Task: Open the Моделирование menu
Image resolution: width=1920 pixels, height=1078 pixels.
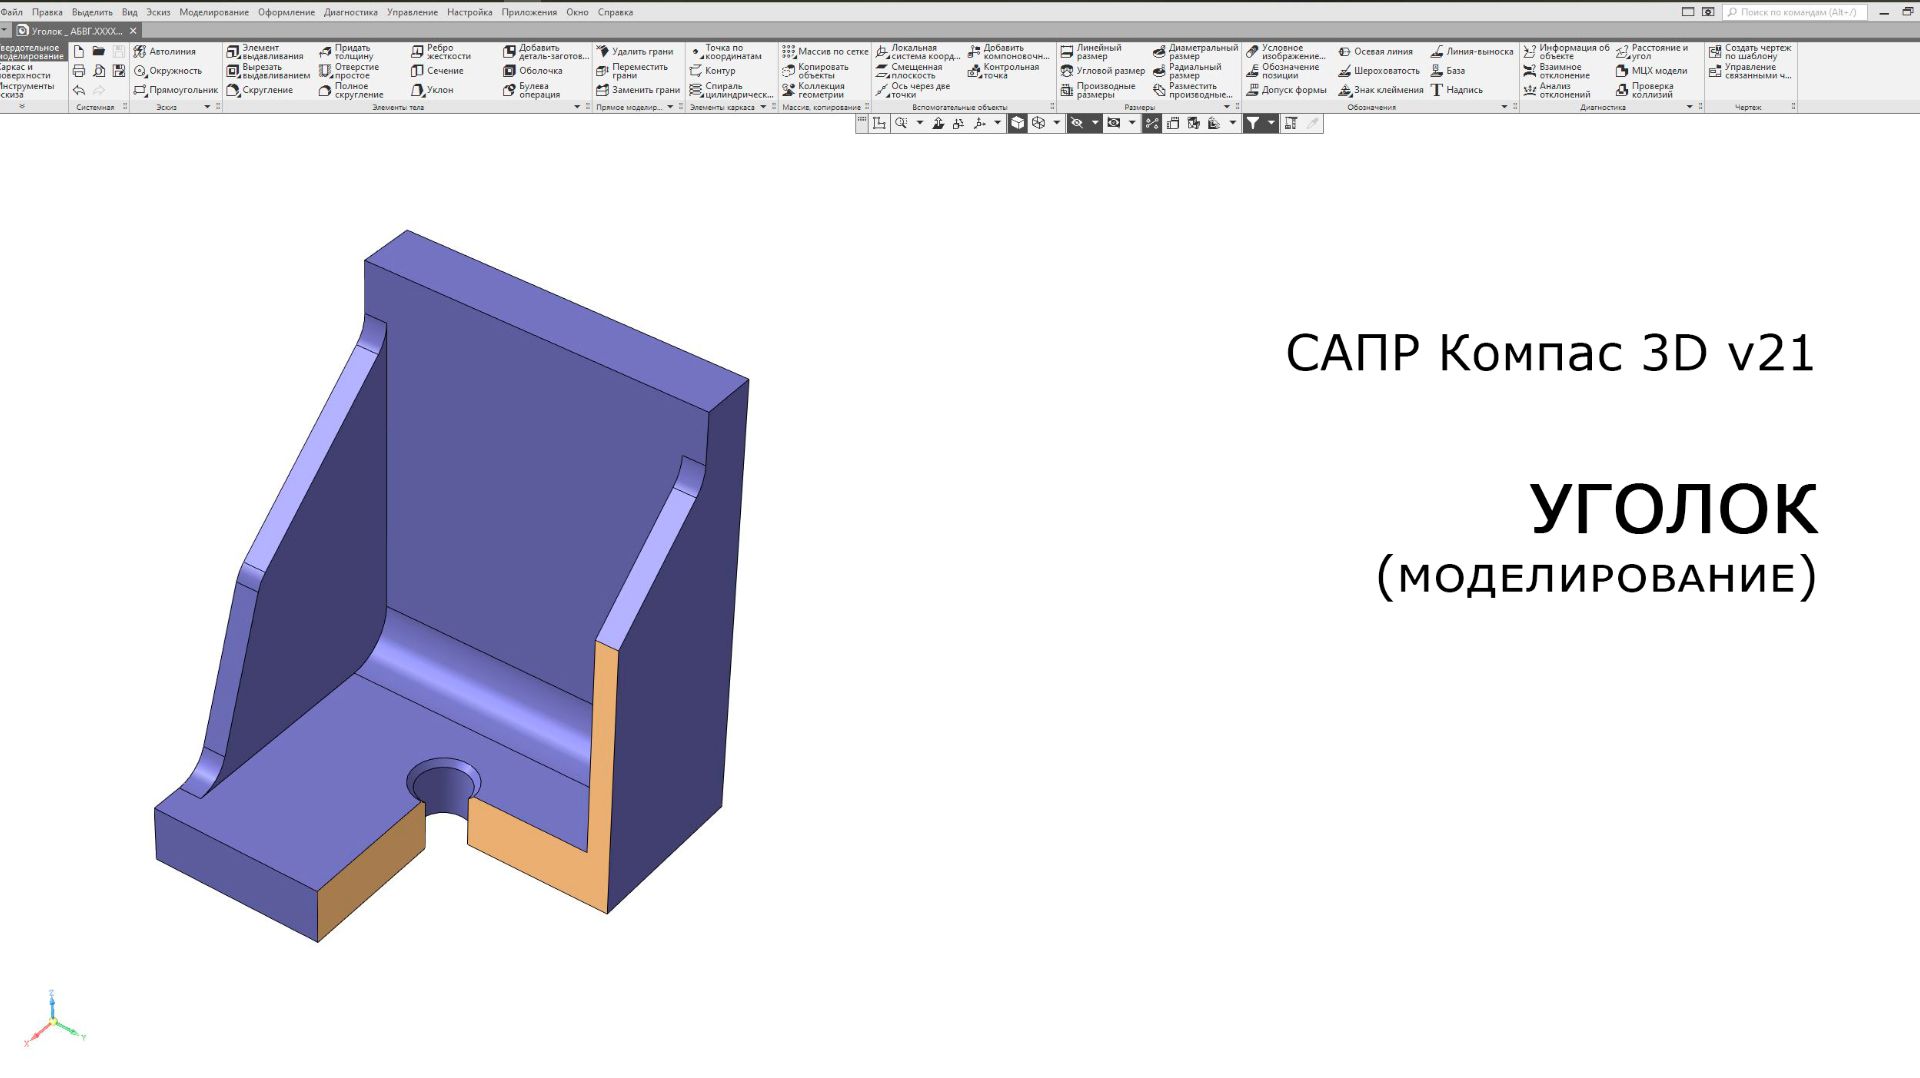Action: tap(214, 12)
